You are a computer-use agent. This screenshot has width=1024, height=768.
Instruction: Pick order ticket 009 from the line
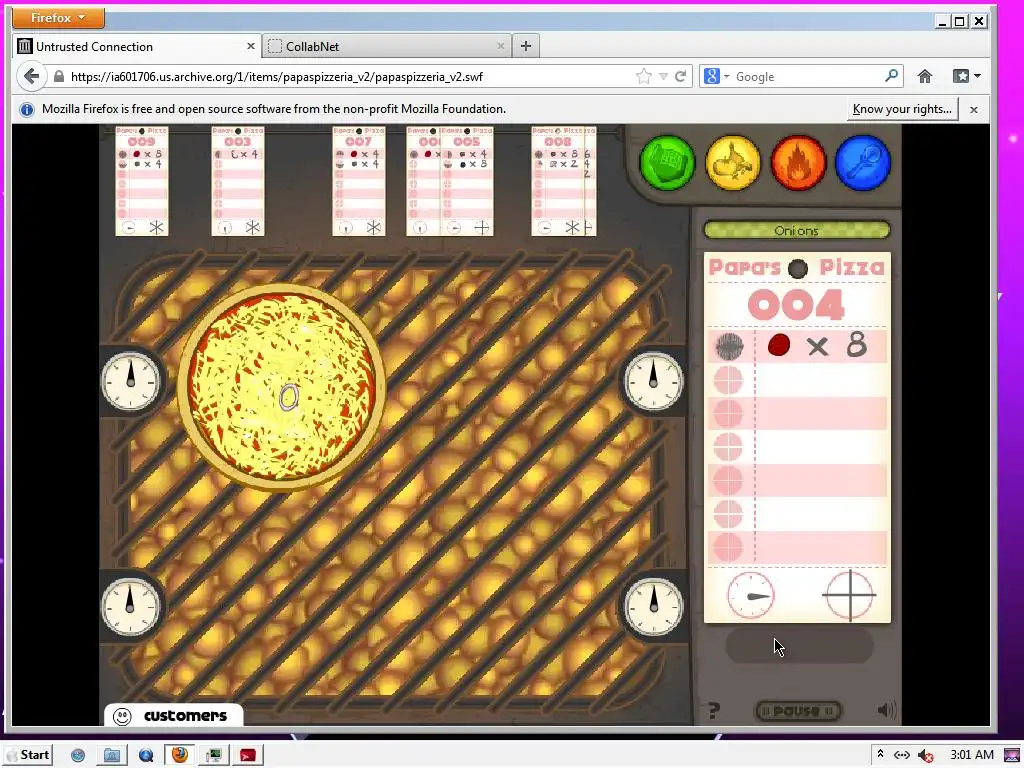coord(142,181)
